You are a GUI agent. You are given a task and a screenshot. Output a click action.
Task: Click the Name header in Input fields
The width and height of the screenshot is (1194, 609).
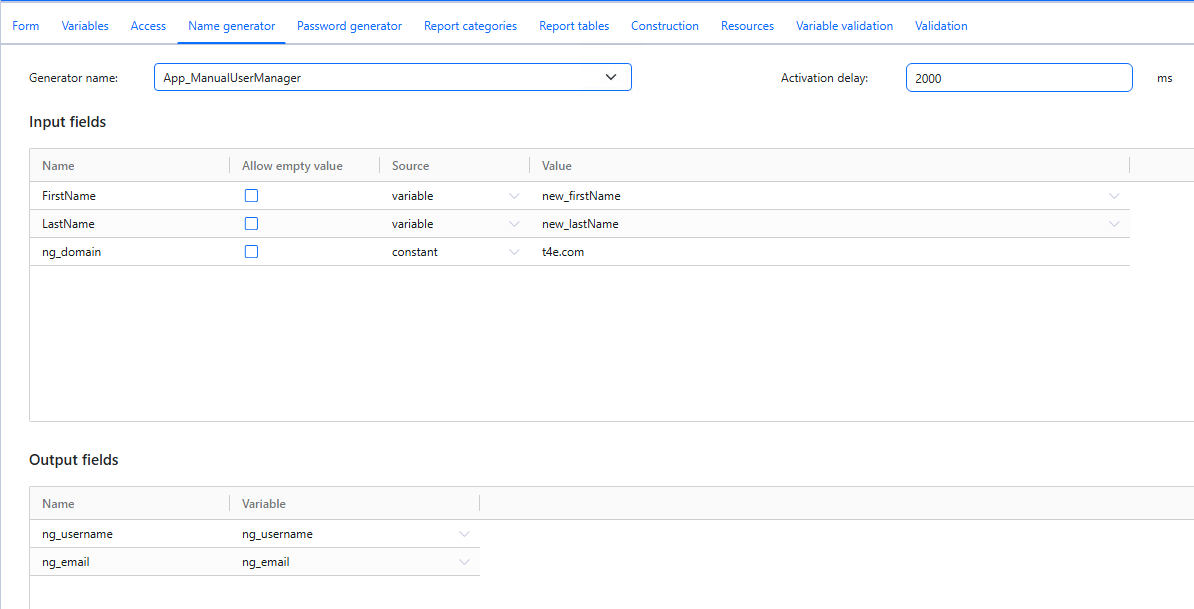tap(58, 166)
